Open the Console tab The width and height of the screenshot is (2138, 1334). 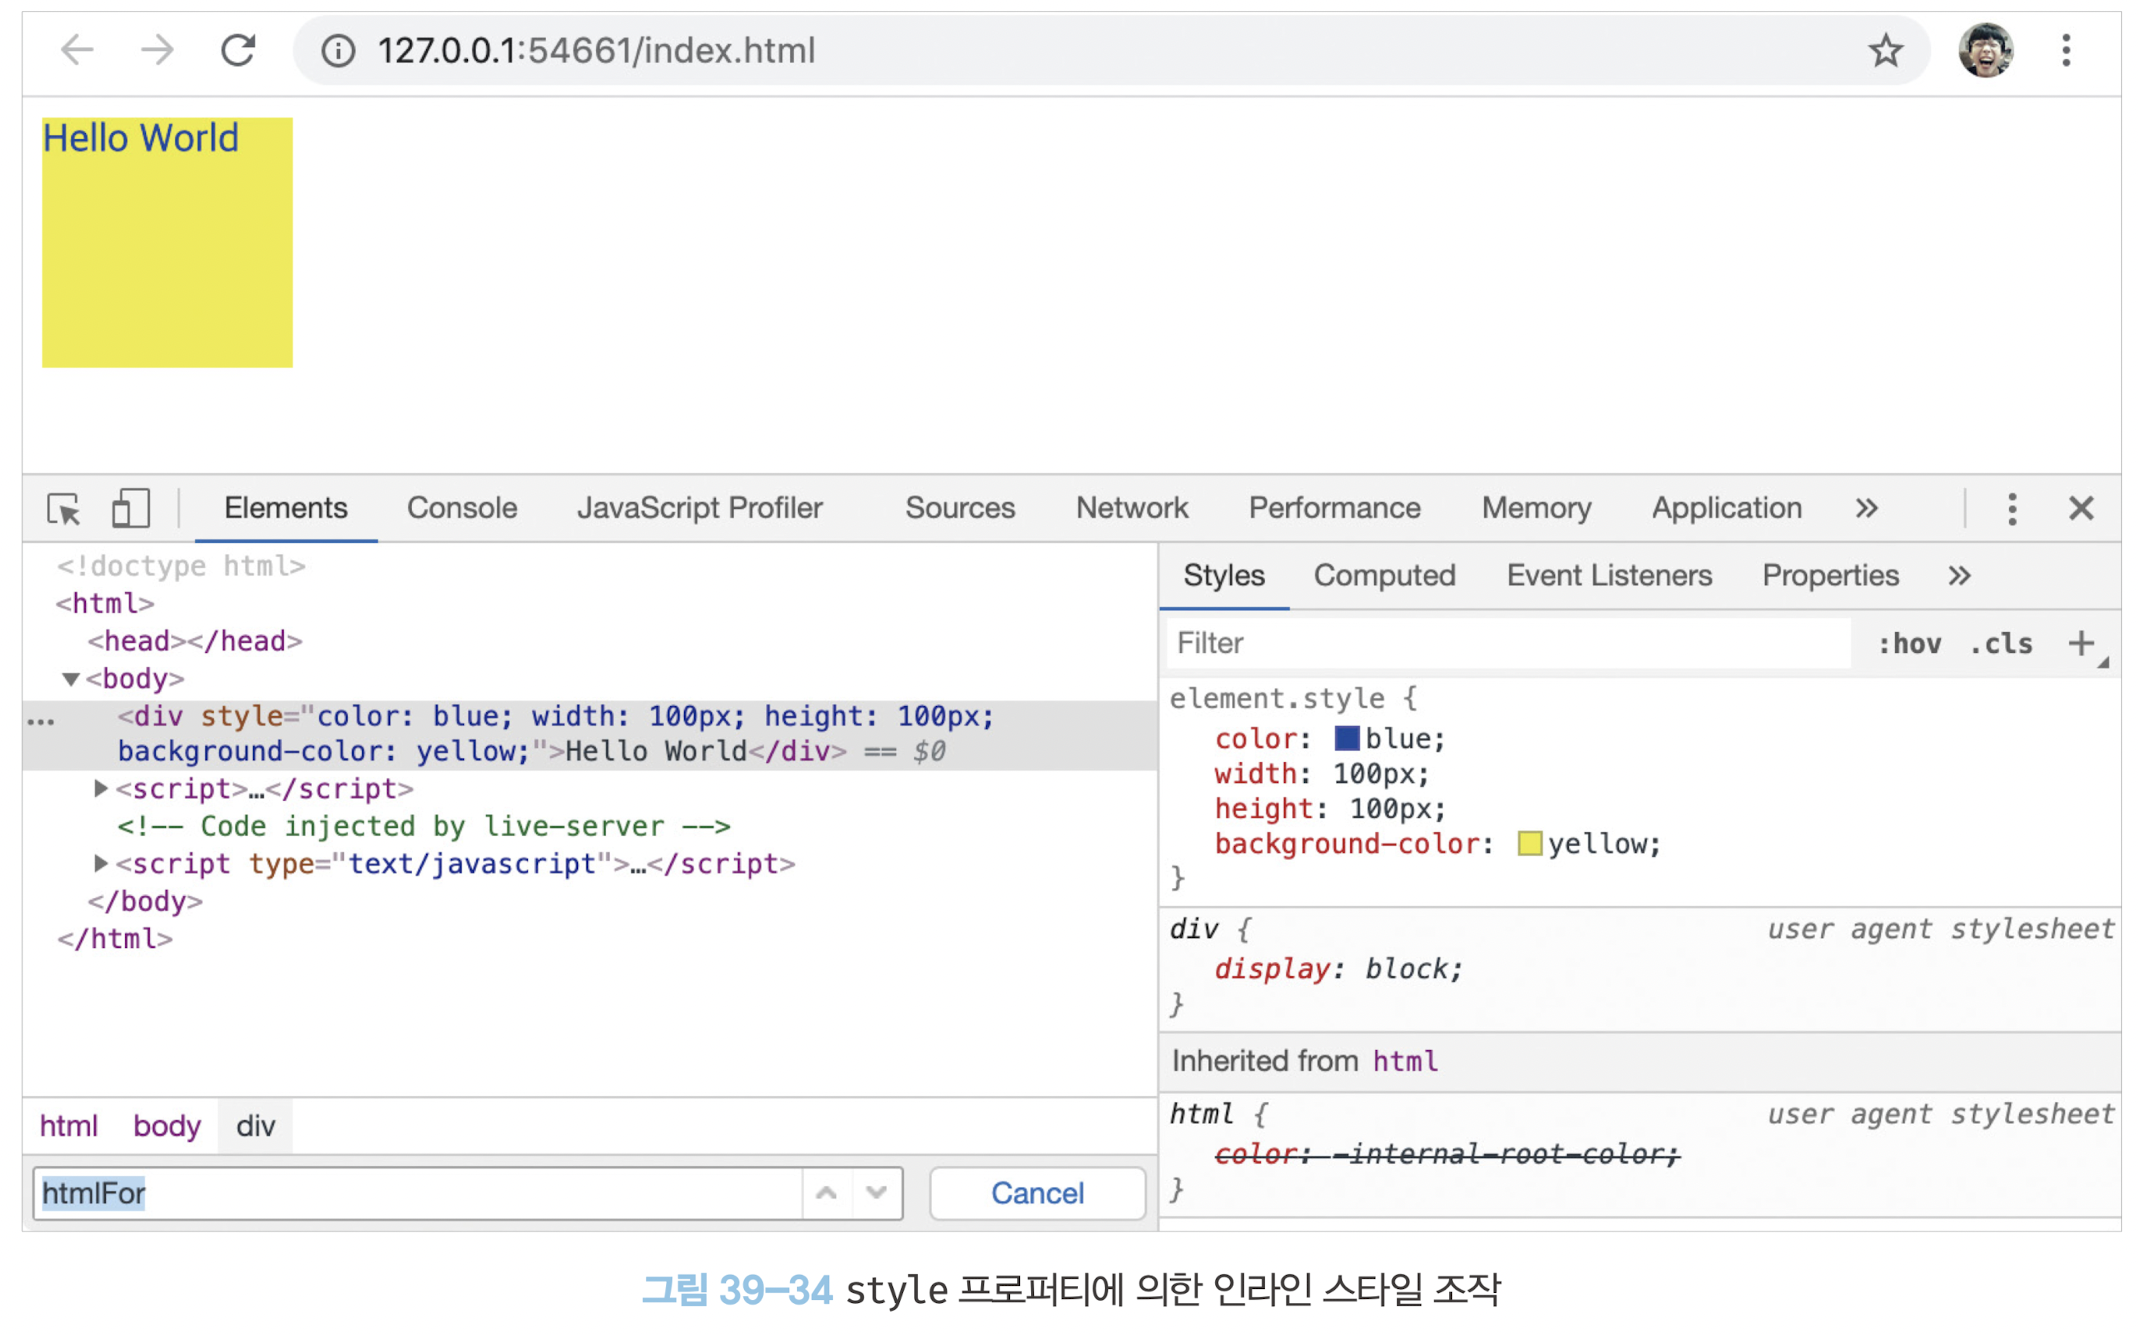[462, 509]
